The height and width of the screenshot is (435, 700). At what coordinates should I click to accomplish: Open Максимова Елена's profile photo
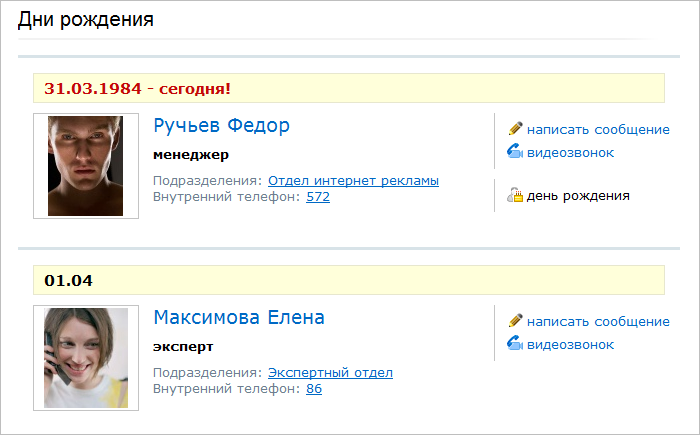click(85, 357)
